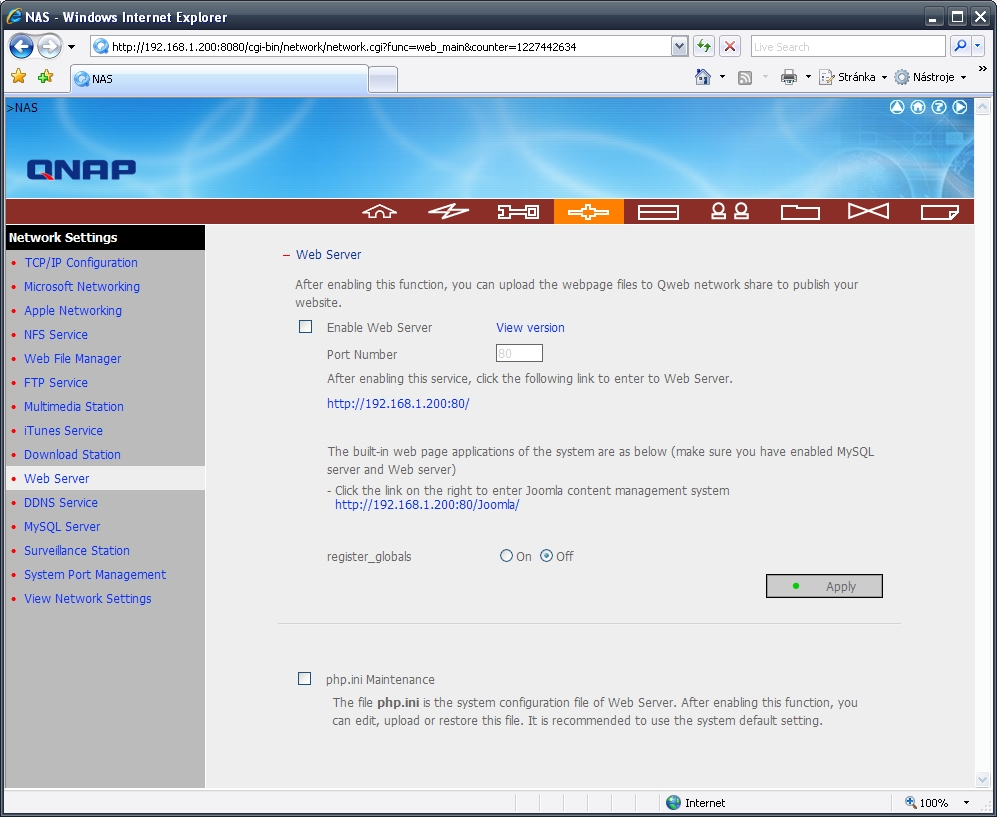Image resolution: width=997 pixels, height=817 pixels.
Task: Open DDNS Service in sidebar
Action: click(x=61, y=502)
